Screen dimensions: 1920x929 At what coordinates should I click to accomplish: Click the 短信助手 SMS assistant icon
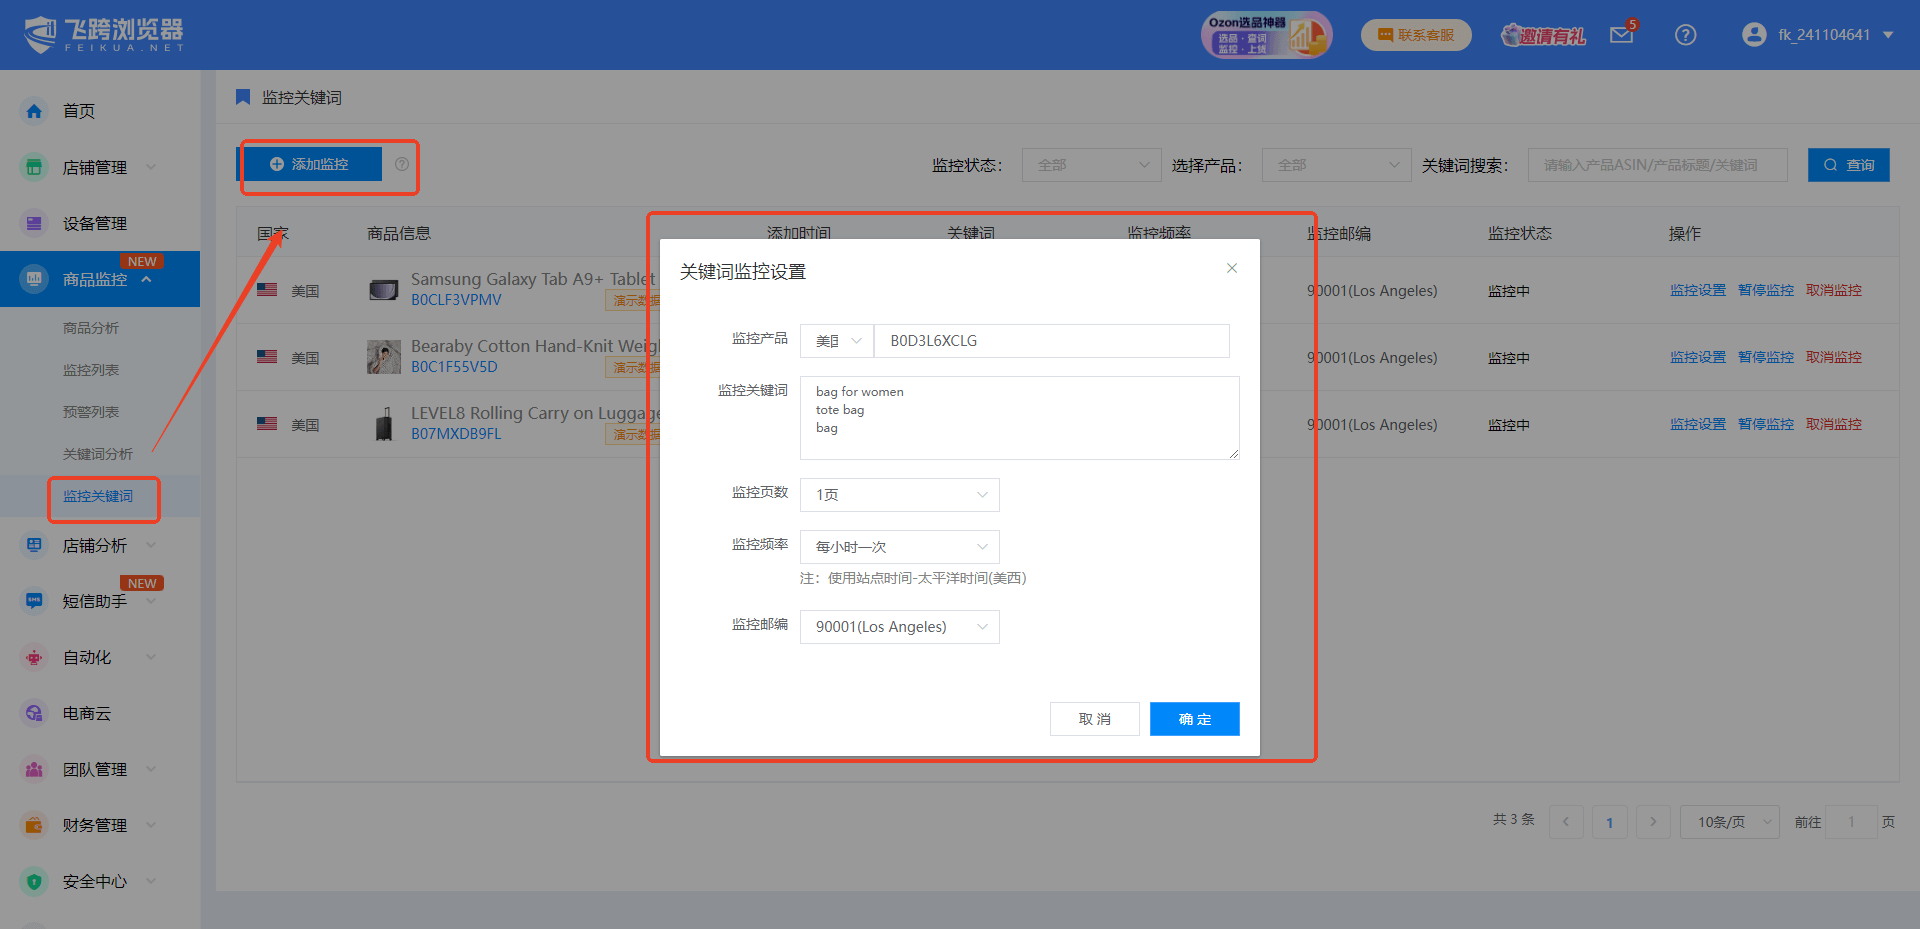pyautogui.click(x=33, y=600)
